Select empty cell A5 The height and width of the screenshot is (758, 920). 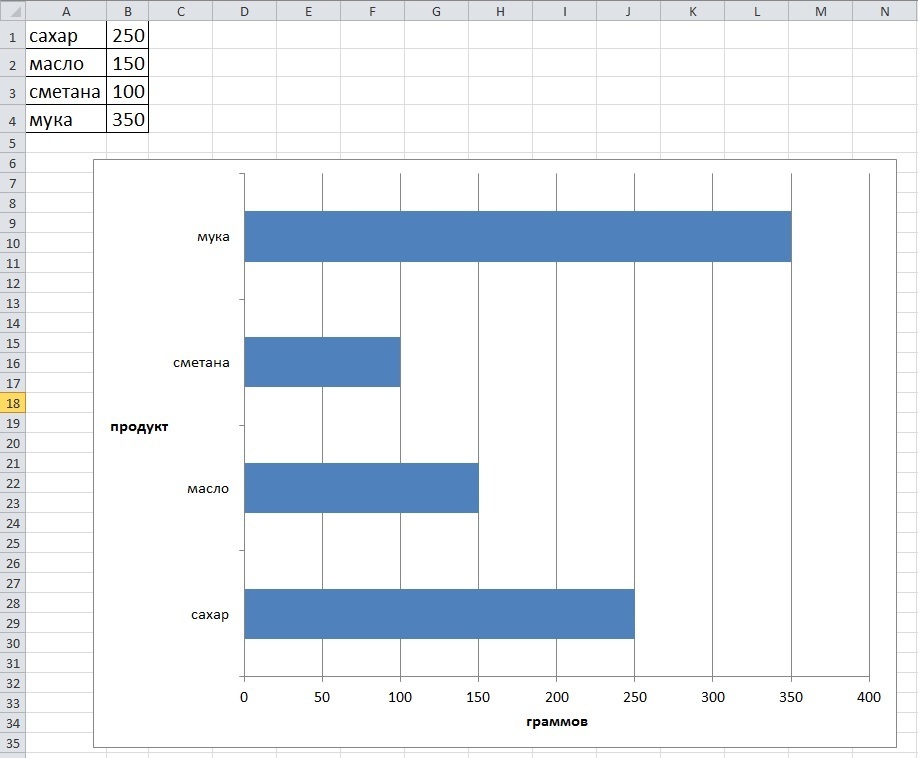pyautogui.click(x=66, y=143)
